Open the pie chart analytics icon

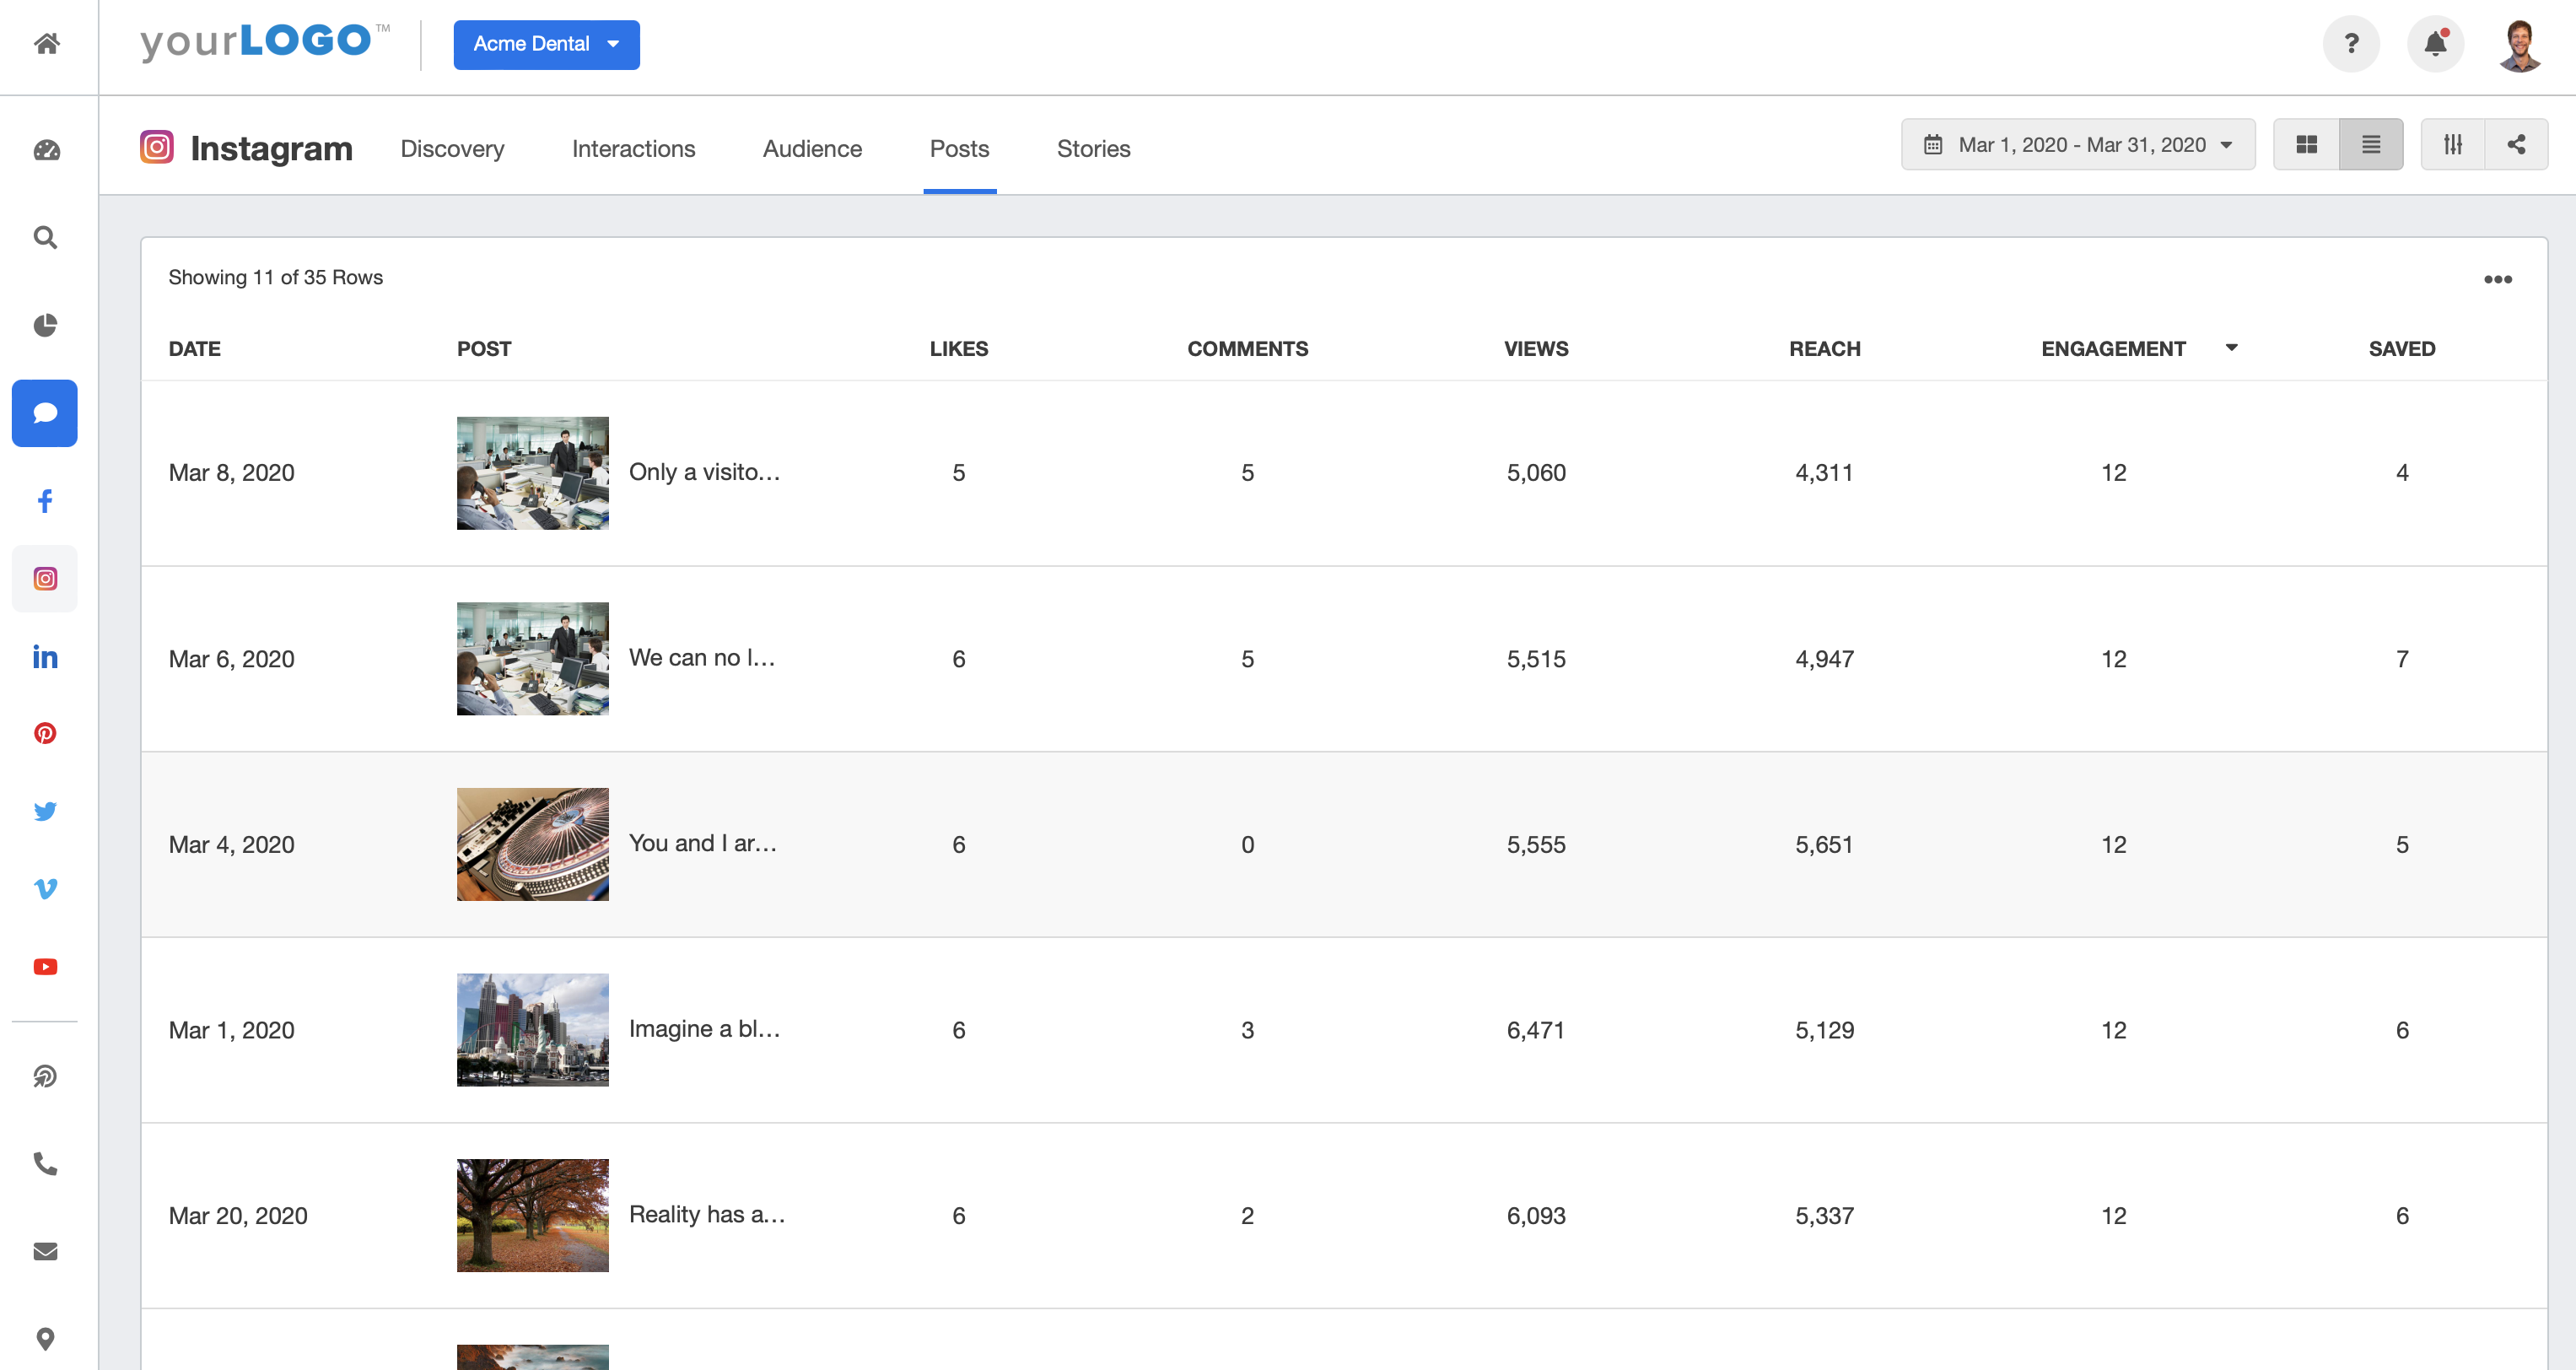pyautogui.click(x=45, y=325)
